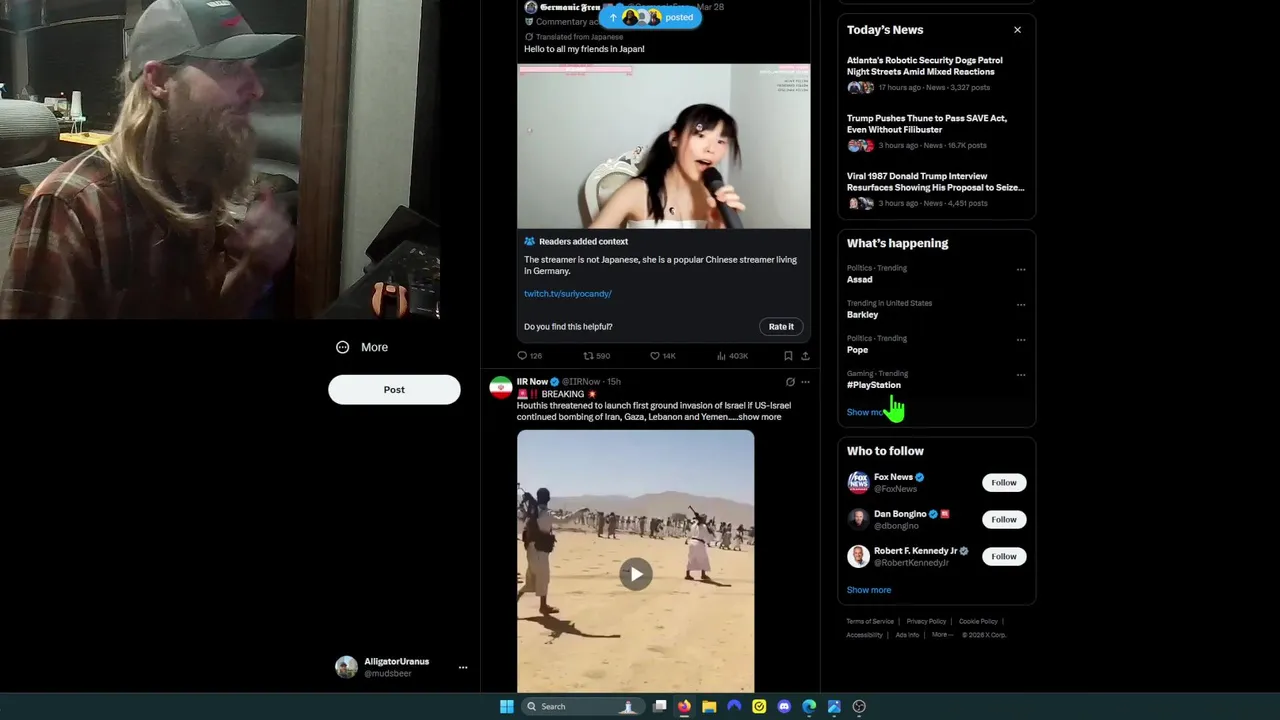Reply to post with 126 comments
This screenshot has height=720, width=1280.
(x=529, y=355)
